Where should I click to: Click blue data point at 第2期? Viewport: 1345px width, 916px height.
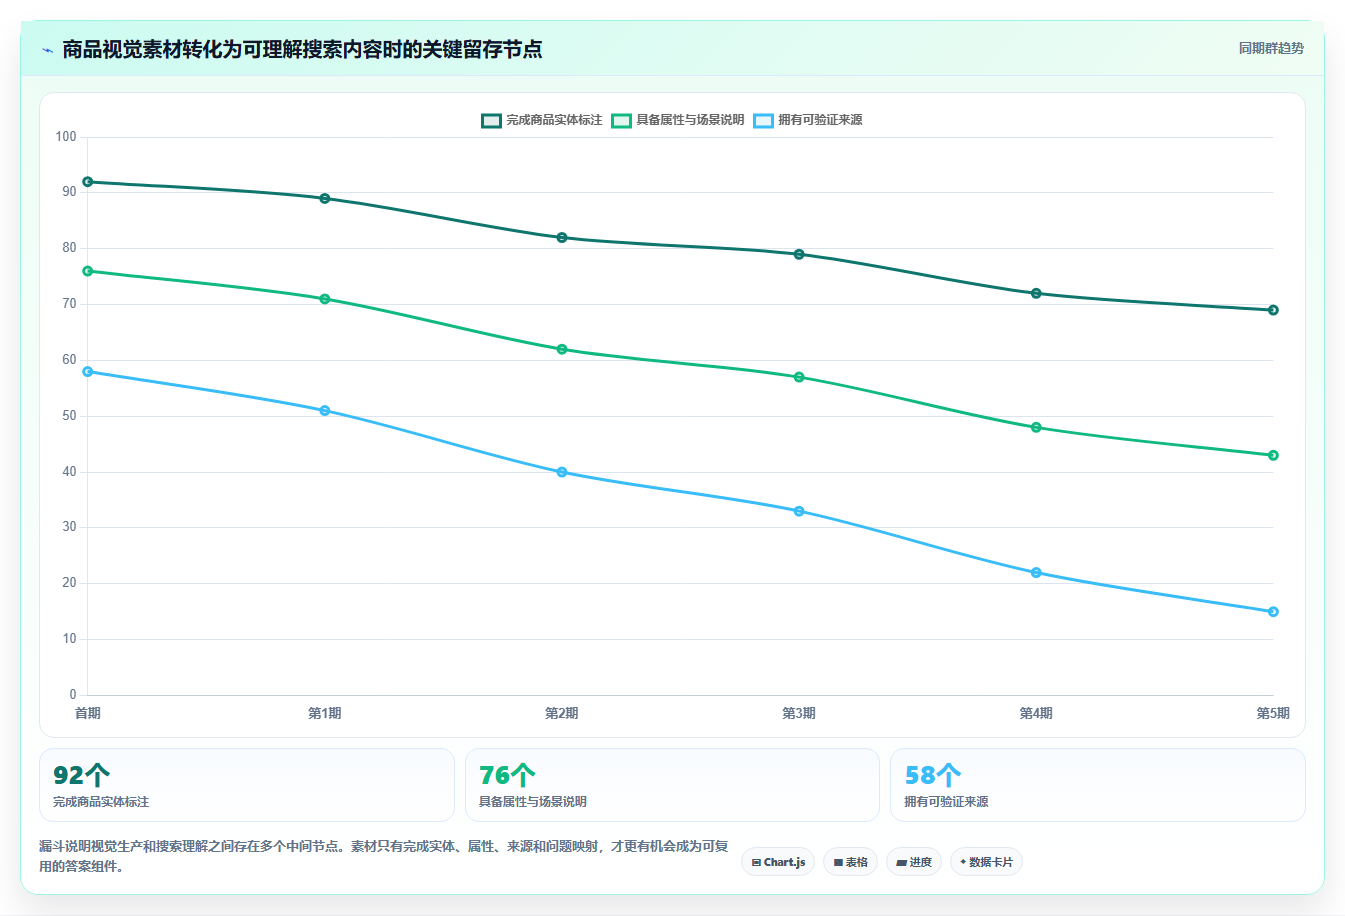point(562,472)
